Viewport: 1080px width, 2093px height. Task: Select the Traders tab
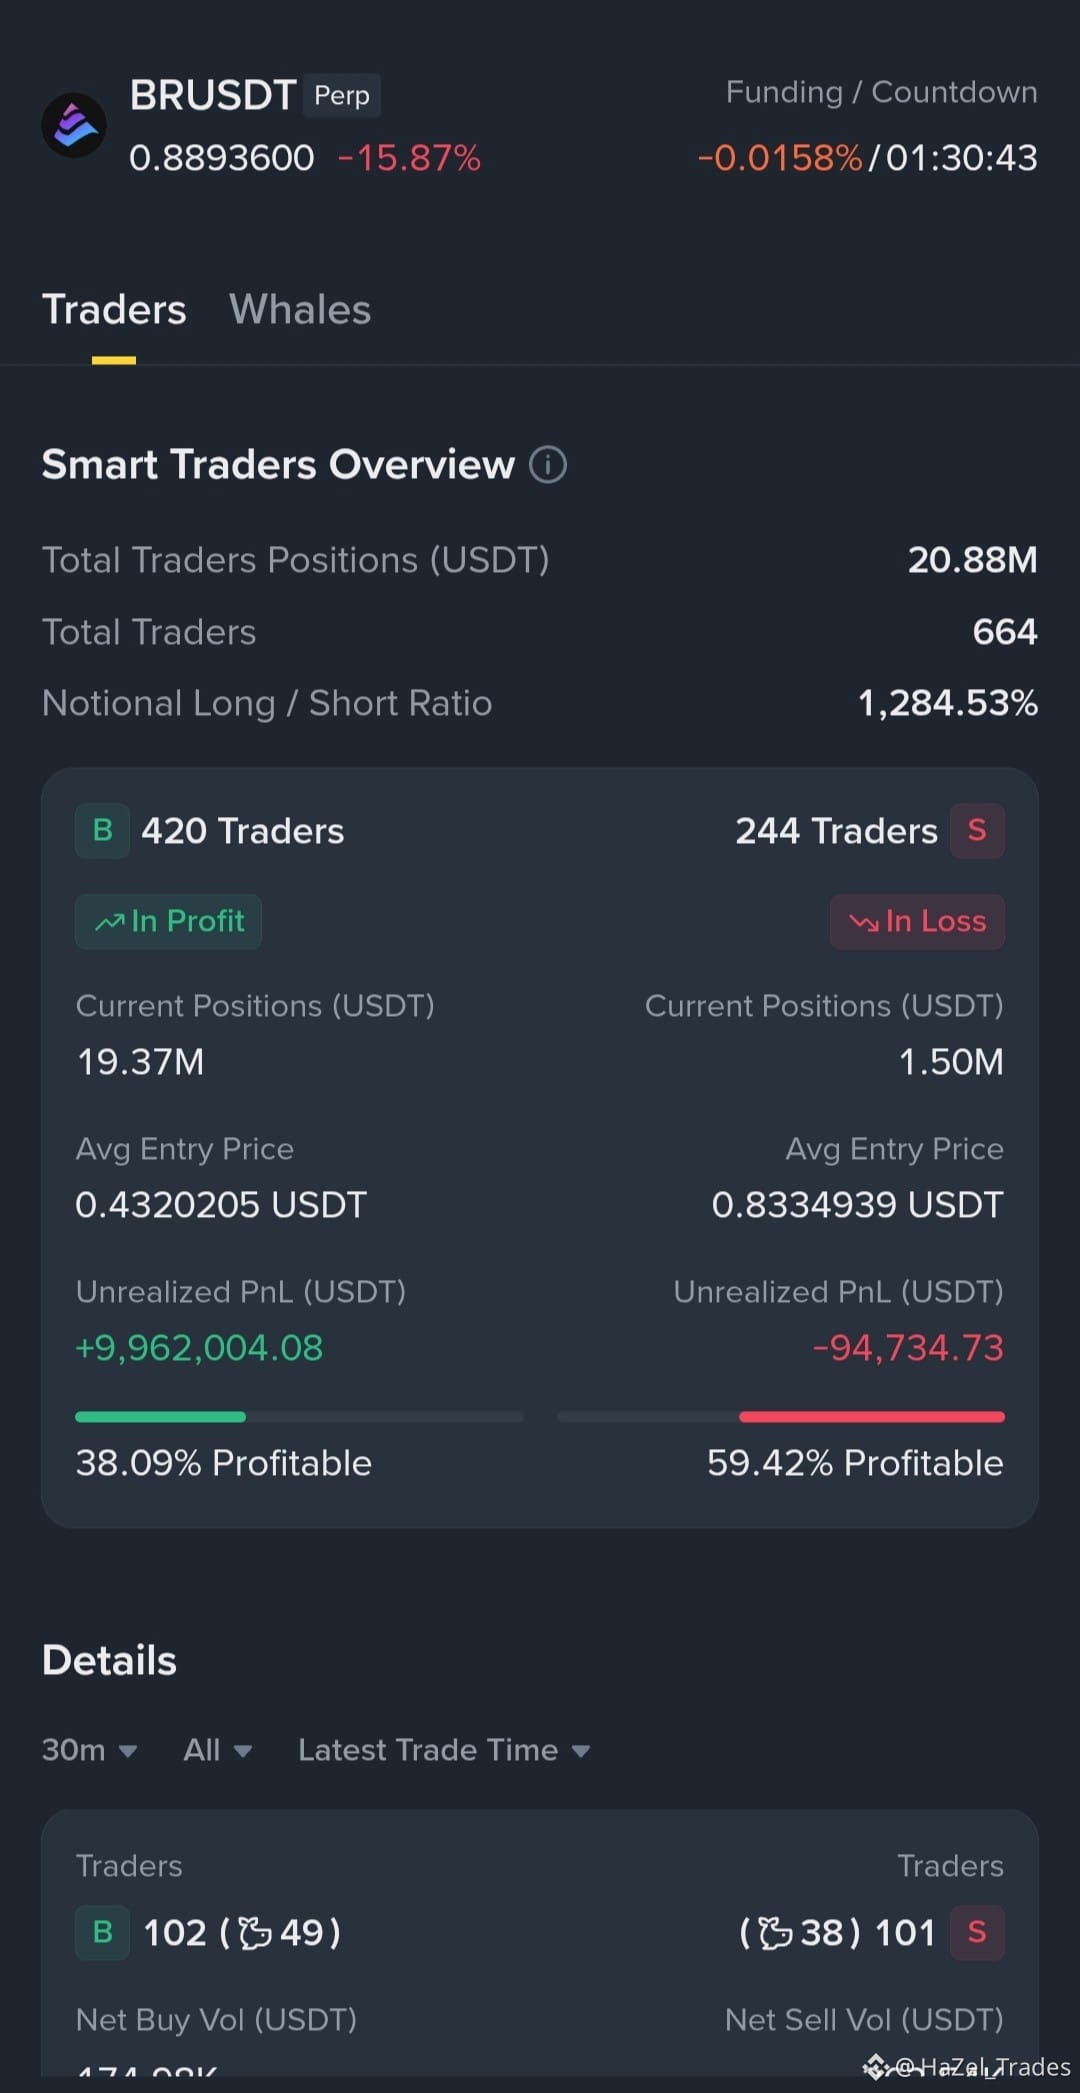pos(114,310)
